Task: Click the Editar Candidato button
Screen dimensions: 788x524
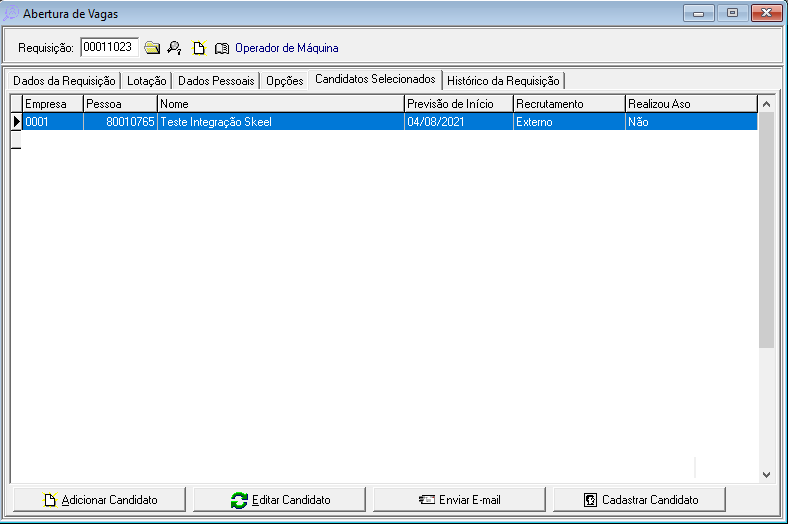Action: pos(281,499)
